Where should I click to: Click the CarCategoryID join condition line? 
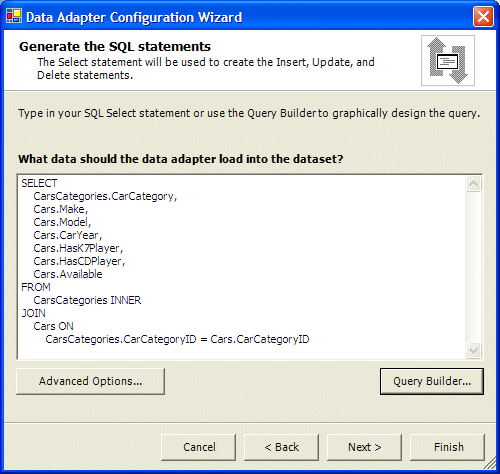177,339
